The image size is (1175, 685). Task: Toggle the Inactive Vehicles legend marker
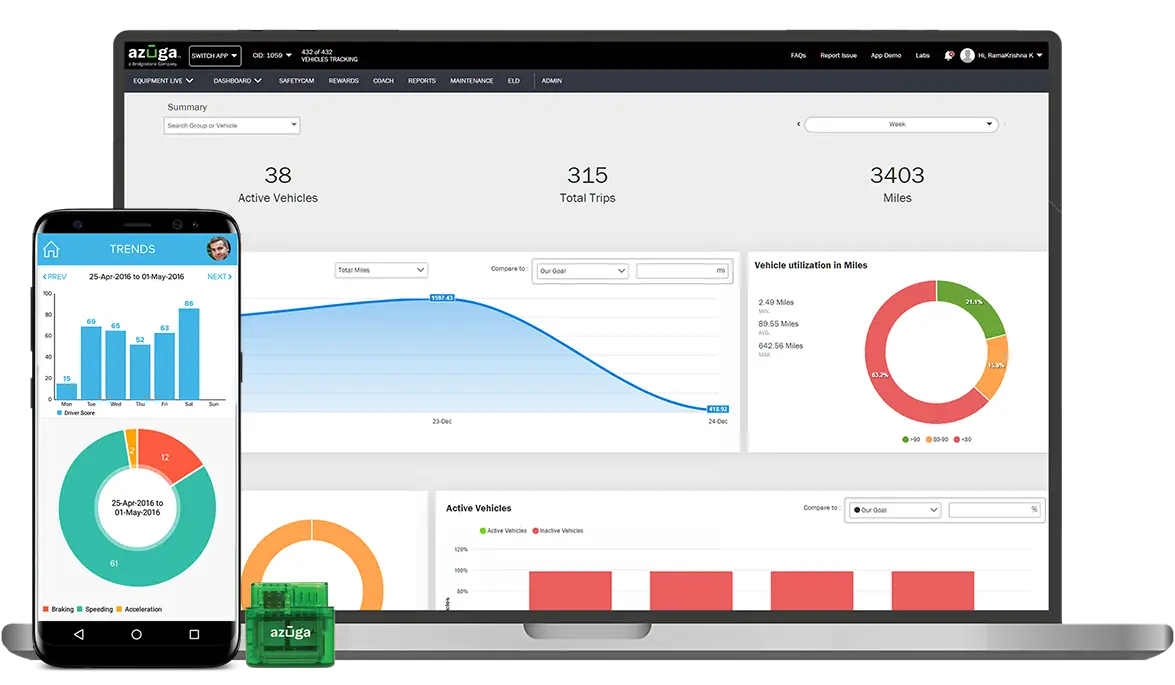535,531
